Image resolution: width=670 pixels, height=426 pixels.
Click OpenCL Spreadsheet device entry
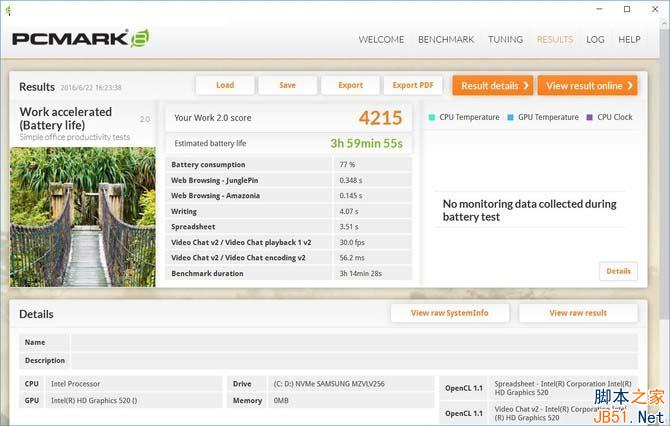click(x=563, y=388)
